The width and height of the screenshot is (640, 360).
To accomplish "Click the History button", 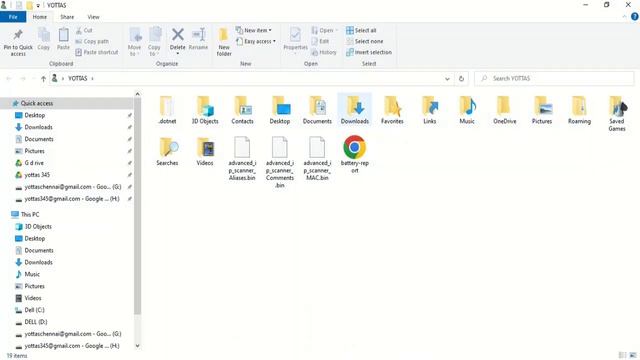I will pos(324,52).
